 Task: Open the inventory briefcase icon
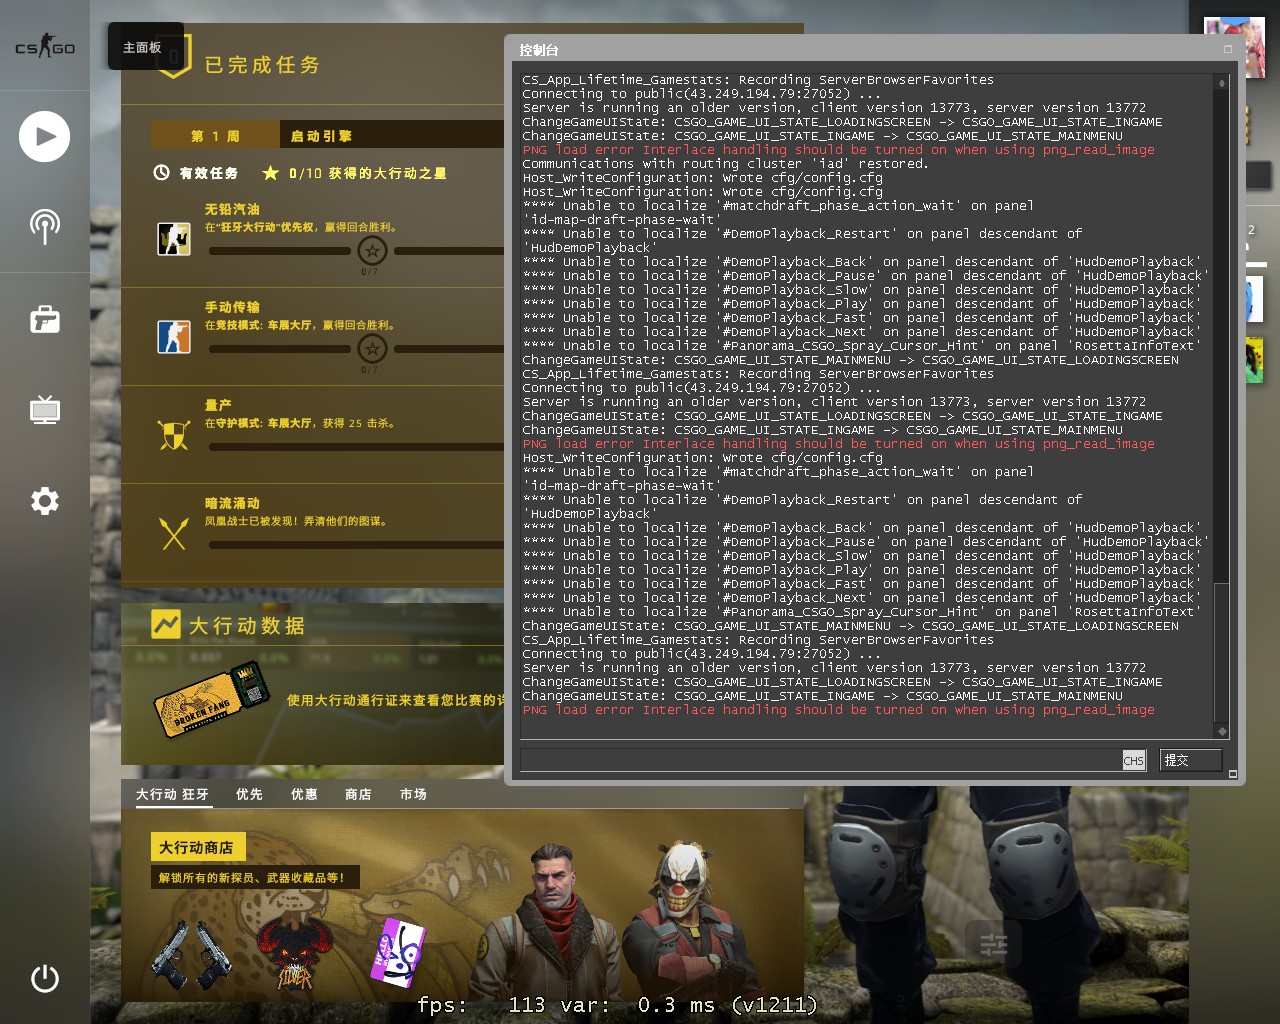tap(44, 319)
